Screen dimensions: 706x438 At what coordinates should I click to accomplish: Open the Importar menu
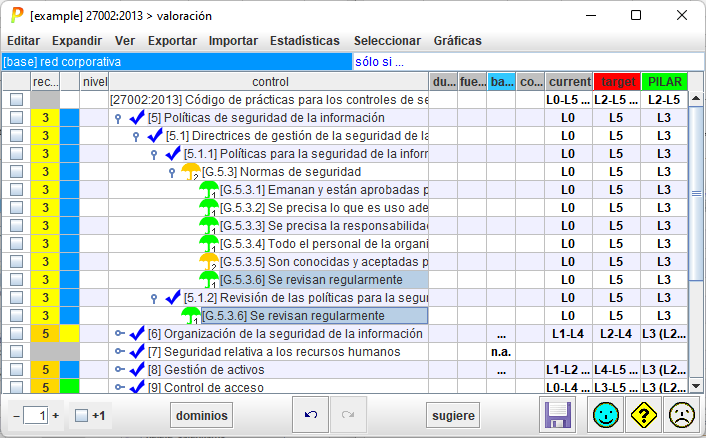coord(233,41)
